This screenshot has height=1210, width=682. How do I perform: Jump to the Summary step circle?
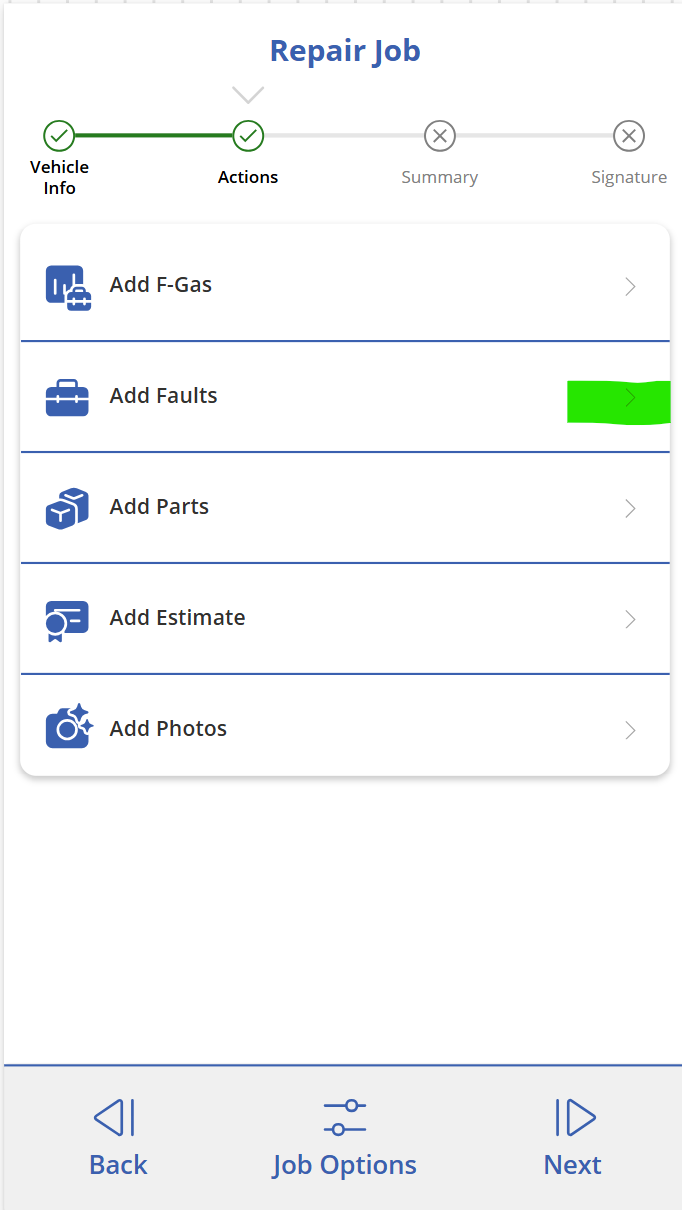(439, 135)
